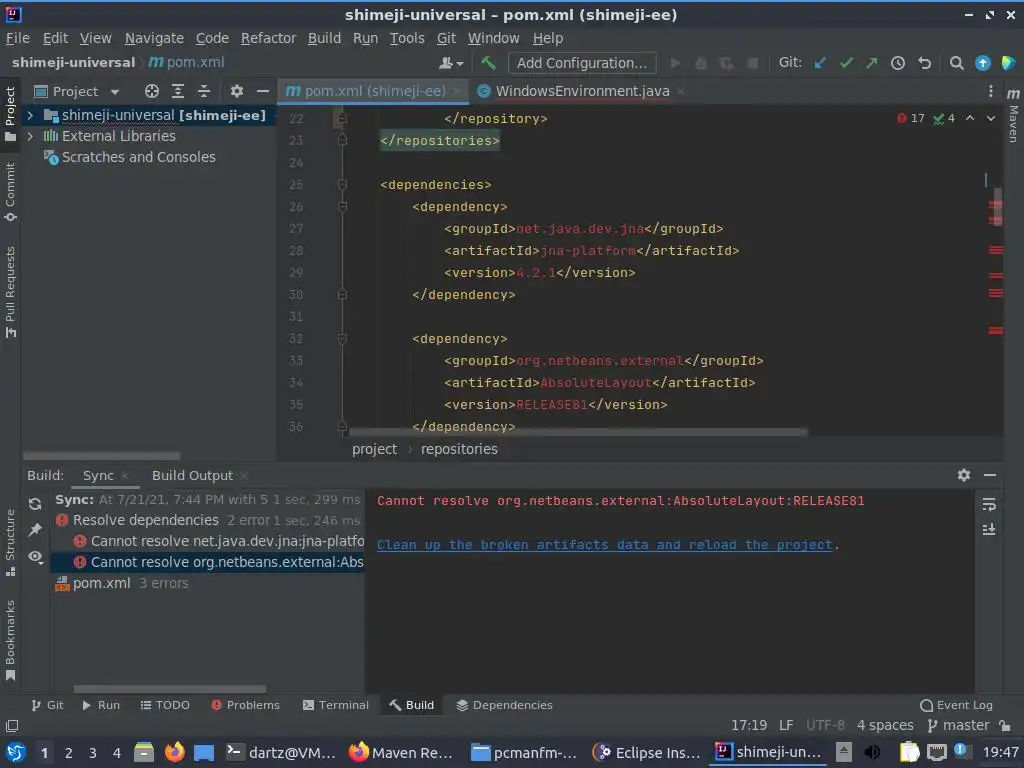The height and width of the screenshot is (768, 1024).
Task: Toggle the eye view filter in Build panel
Action: [35, 556]
